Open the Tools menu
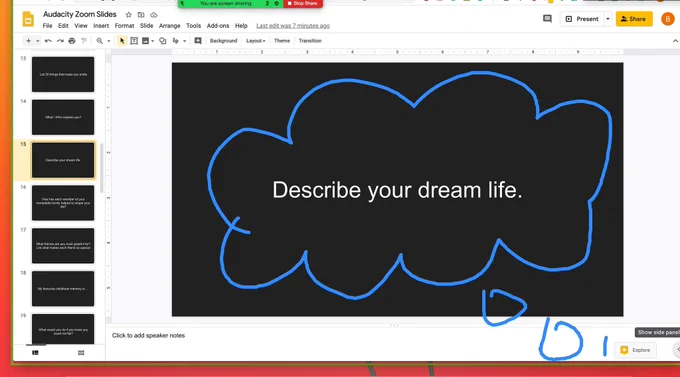Image resolution: width=680 pixels, height=377 pixels. point(193,26)
